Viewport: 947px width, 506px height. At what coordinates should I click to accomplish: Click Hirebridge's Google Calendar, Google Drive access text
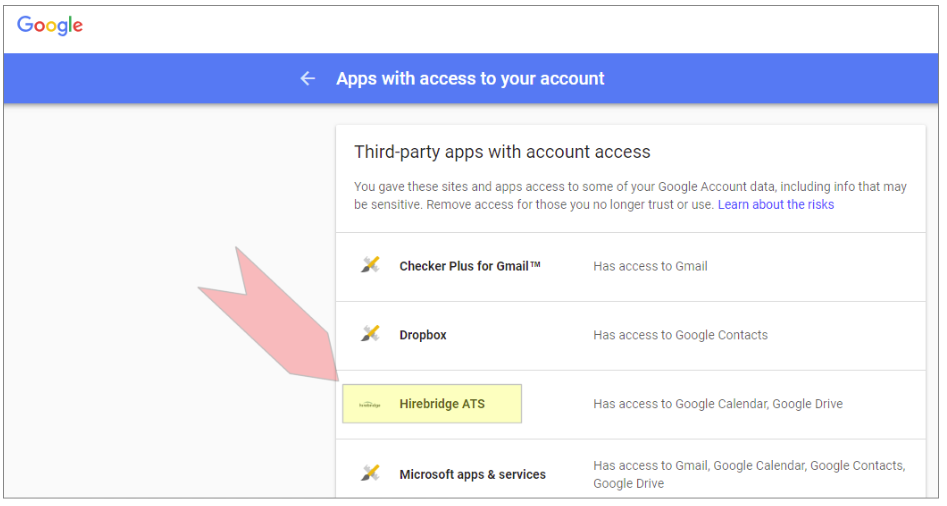point(717,404)
